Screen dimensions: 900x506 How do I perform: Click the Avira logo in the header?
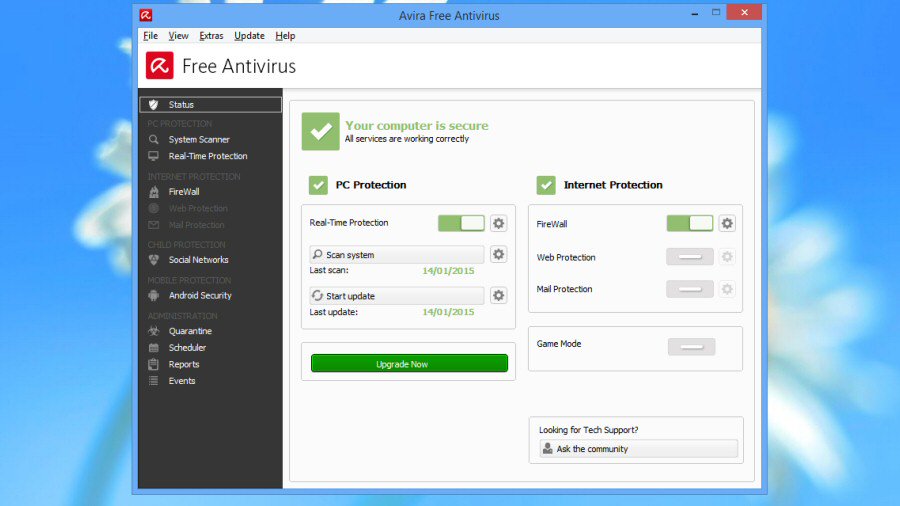[159, 65]
